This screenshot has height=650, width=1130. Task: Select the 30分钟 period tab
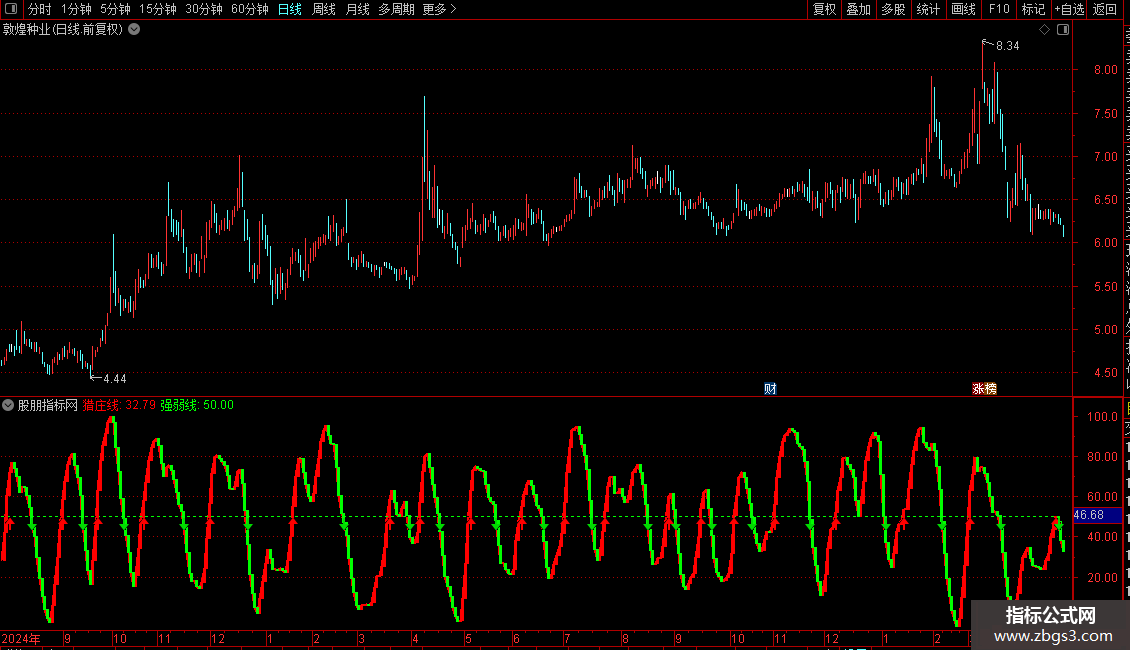204,9
